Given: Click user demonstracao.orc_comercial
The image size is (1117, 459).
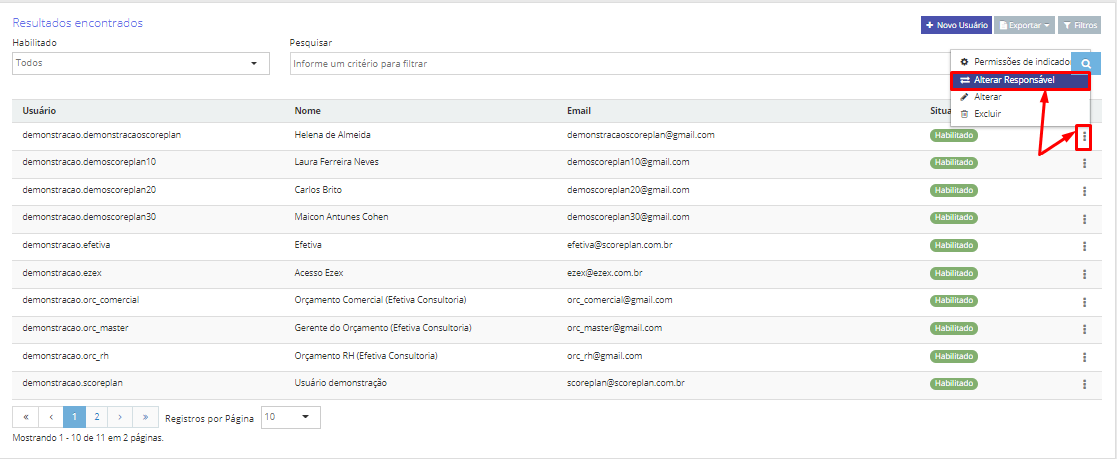Looking at the screenshot, I should pyautogui.click(x=80, y=300).
